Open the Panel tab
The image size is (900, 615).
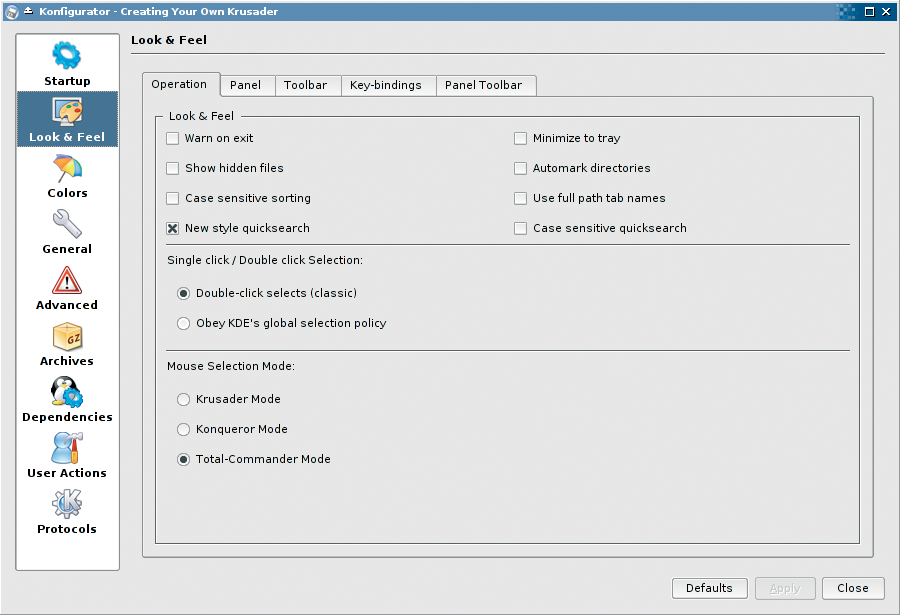[x=246, y=85]
